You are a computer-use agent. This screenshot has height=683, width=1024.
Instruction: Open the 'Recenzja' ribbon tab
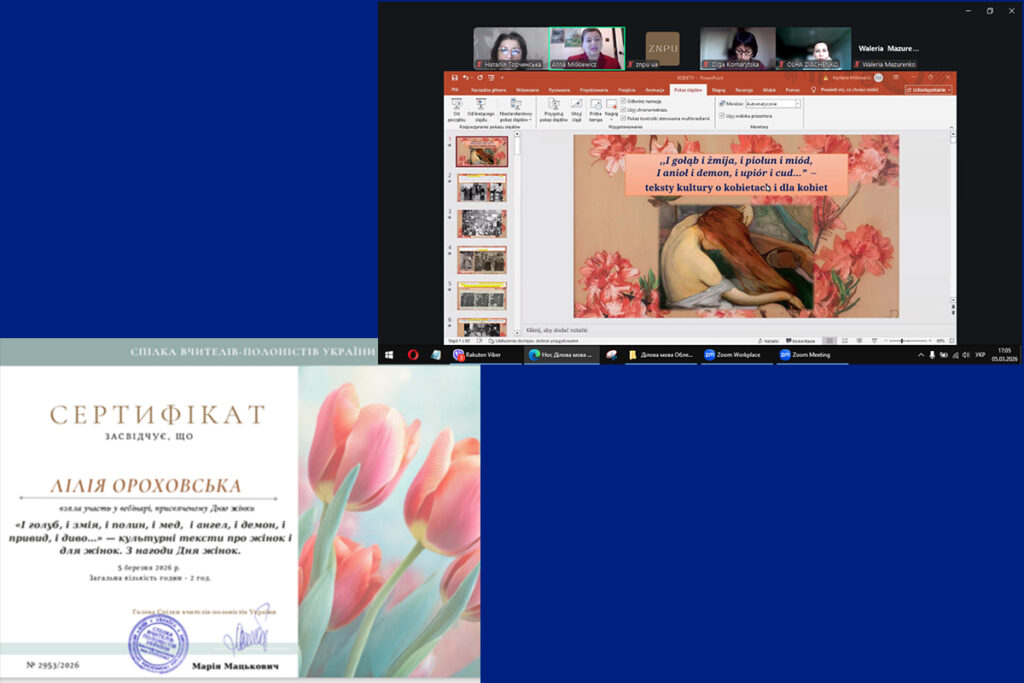click(x=744, y=89)
